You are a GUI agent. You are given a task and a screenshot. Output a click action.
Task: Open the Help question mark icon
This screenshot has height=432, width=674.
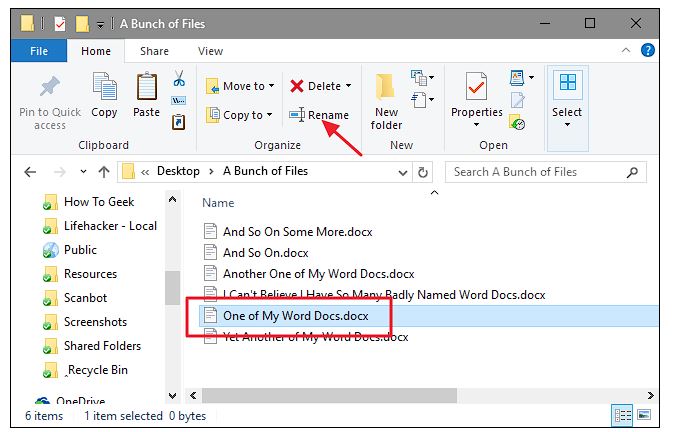647,50
